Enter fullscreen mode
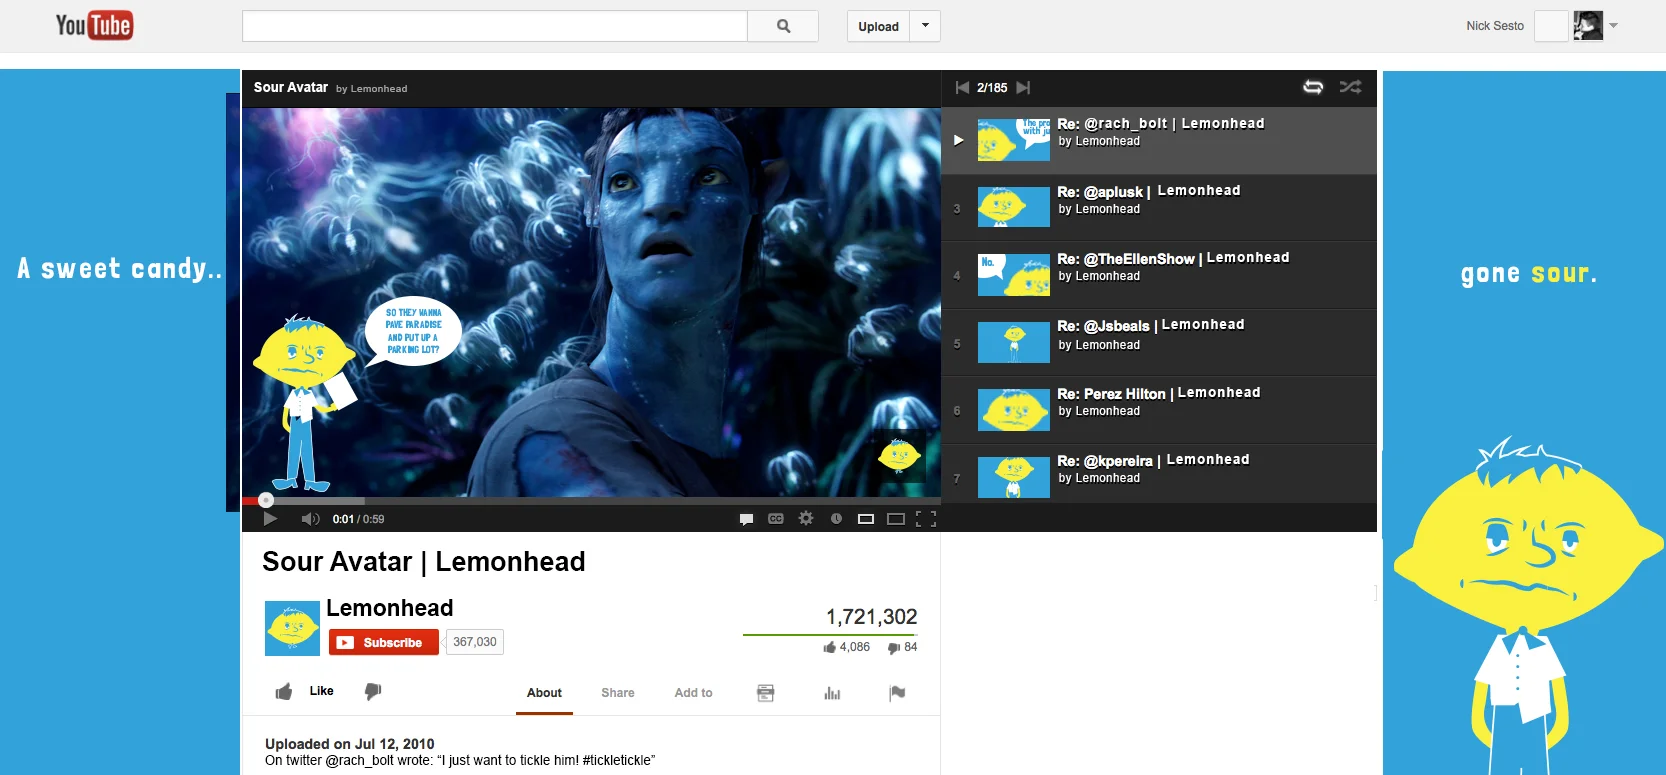 pos(926,519)
